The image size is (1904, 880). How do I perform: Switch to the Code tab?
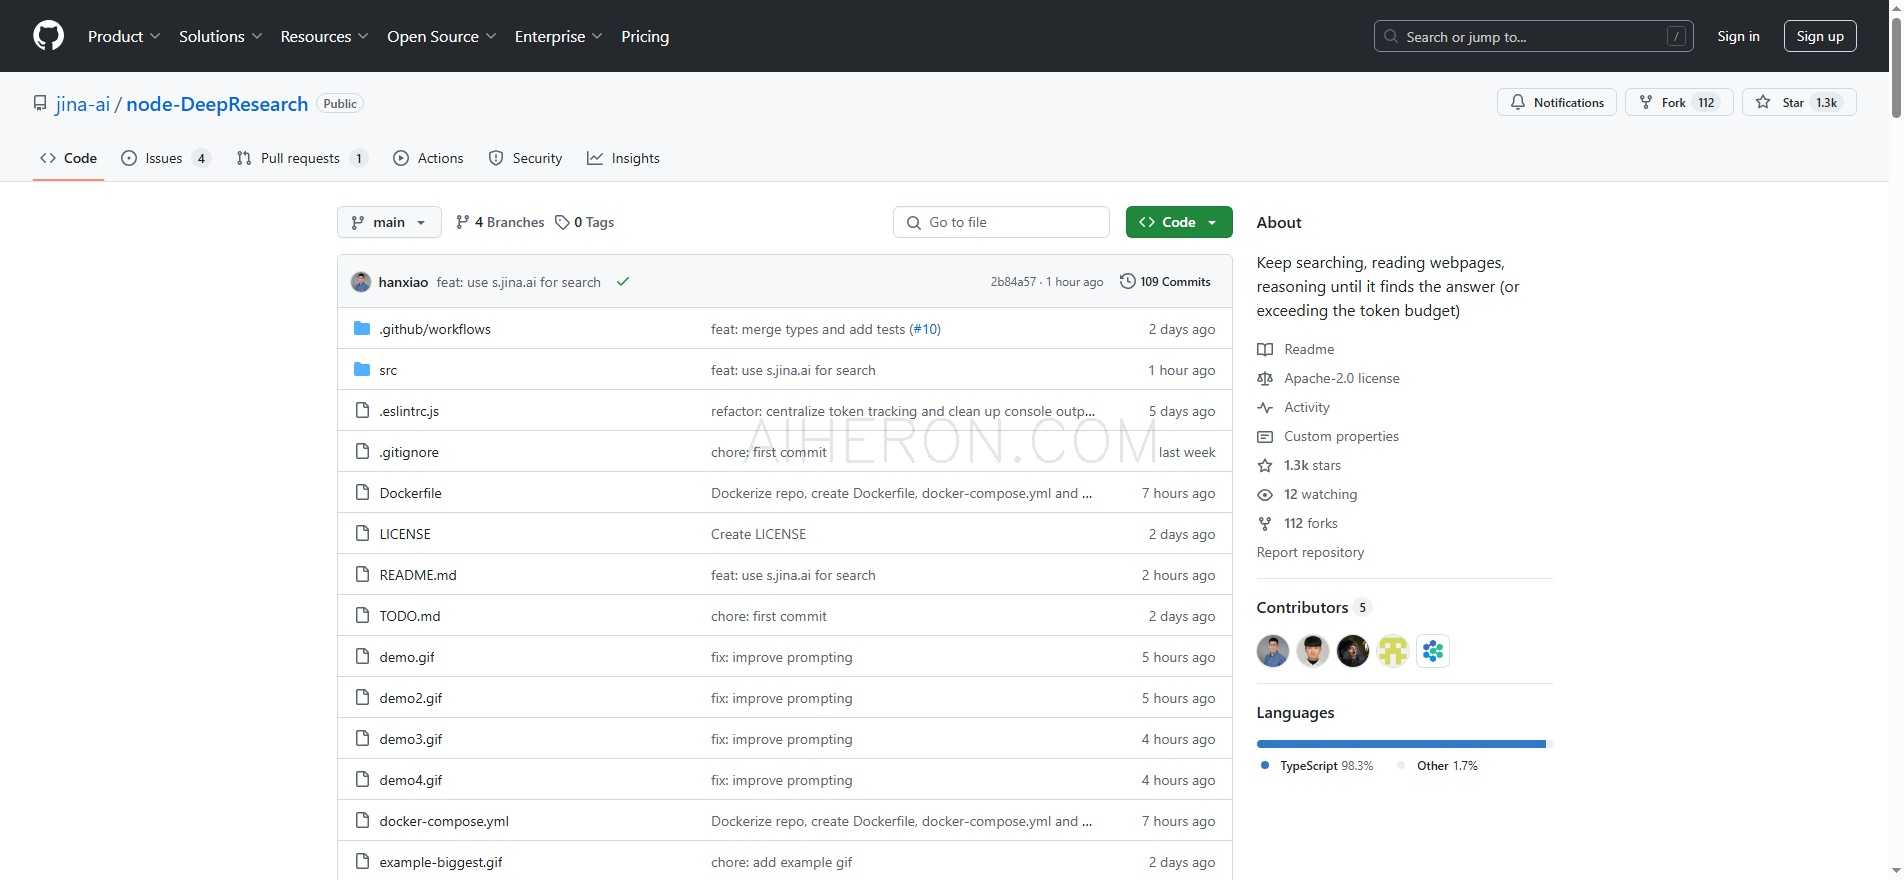(68, 158)
